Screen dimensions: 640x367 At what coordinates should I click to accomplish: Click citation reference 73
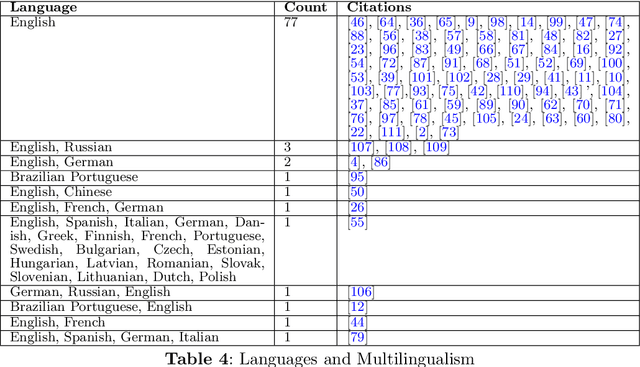pos(449,132)
